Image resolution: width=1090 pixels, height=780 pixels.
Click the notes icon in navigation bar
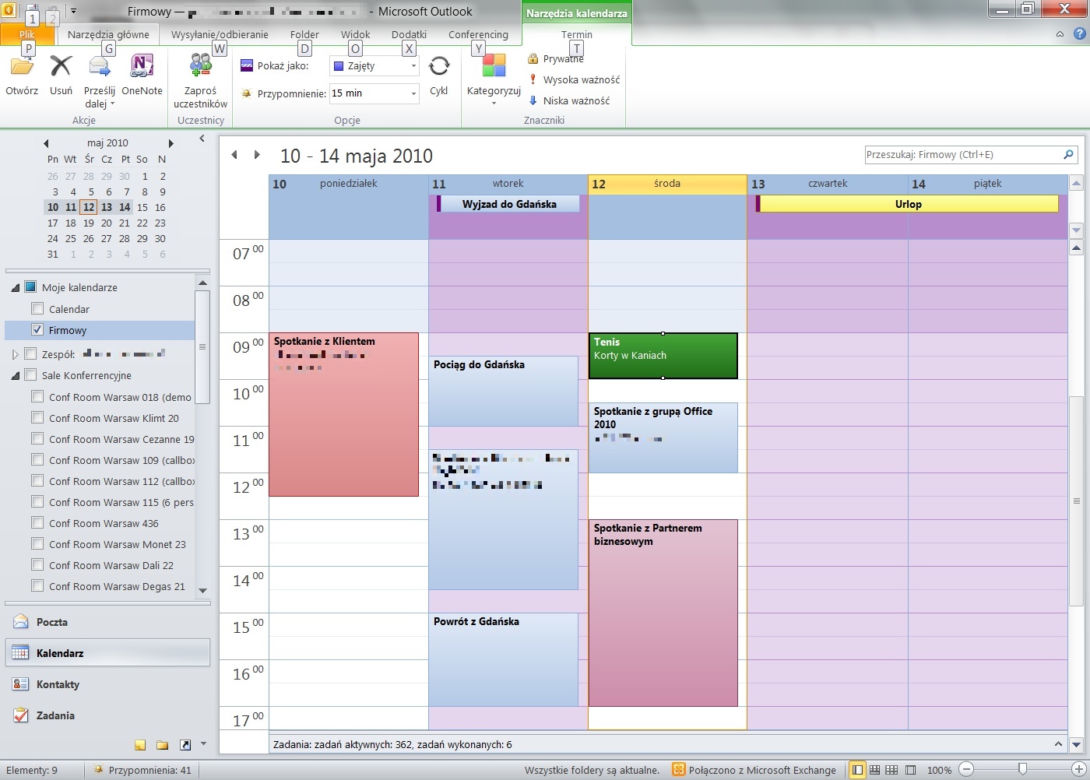pos(140,745)
